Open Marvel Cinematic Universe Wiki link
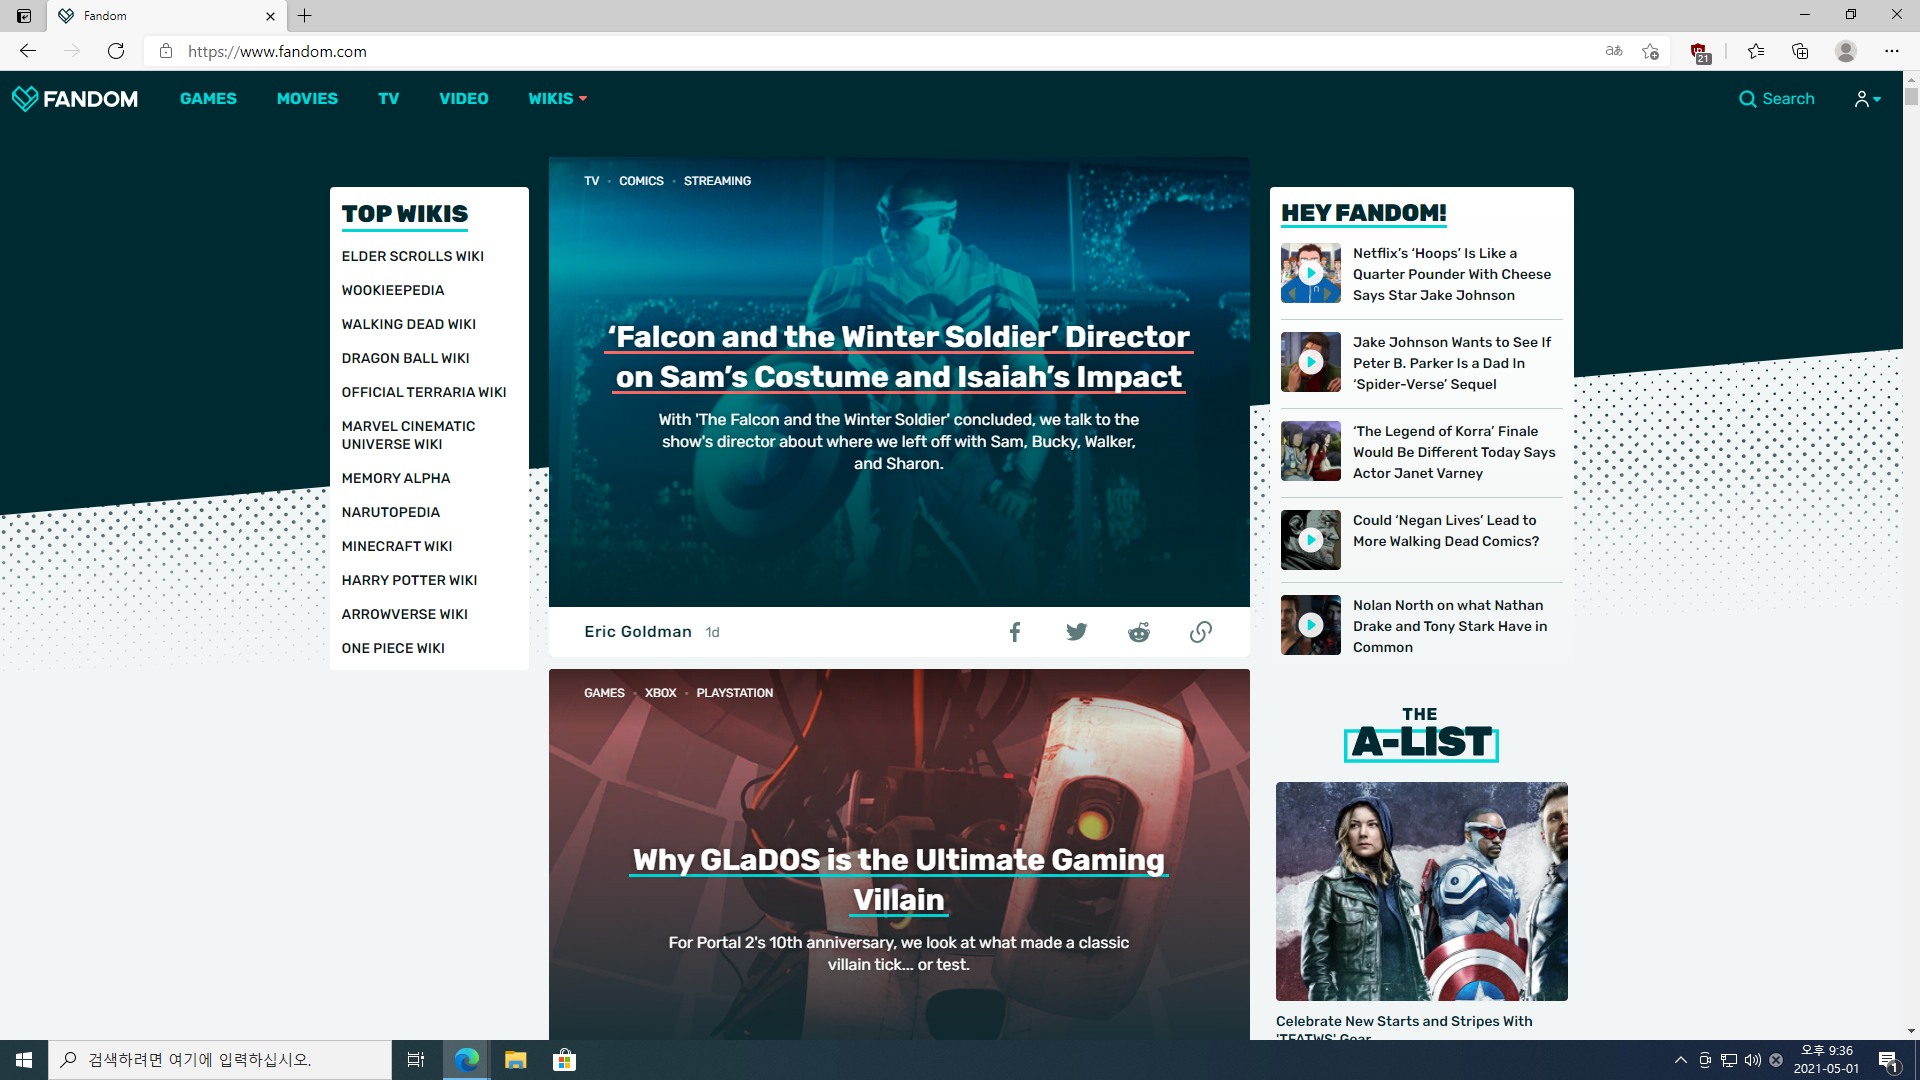 tap(408, 435)
